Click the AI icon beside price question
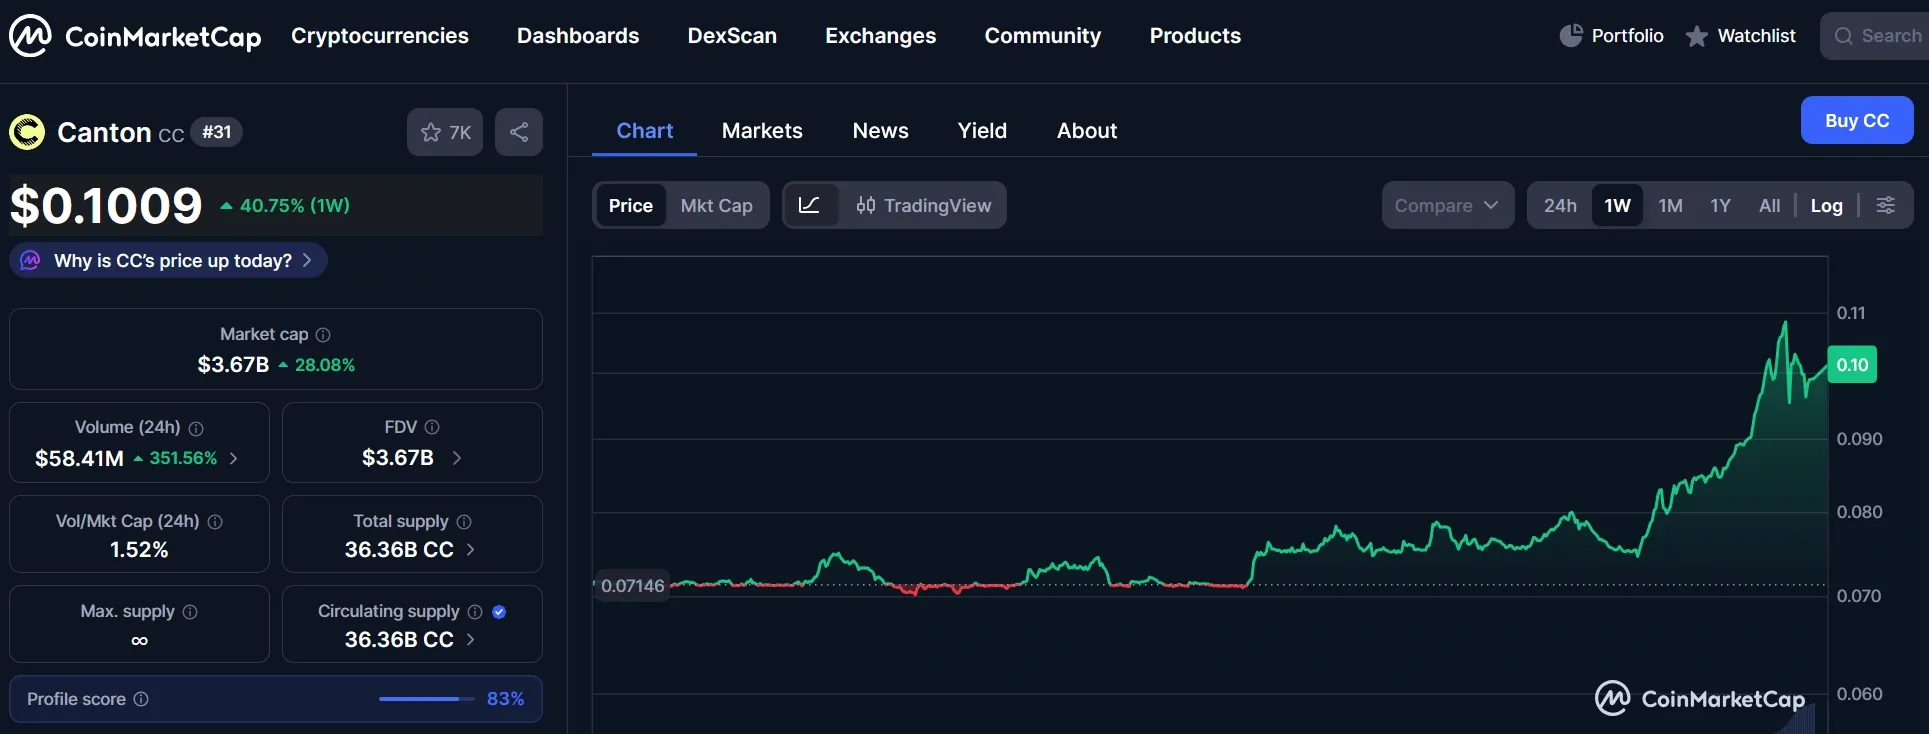Viewport: 1929px width, 734px height. point(31,260)
